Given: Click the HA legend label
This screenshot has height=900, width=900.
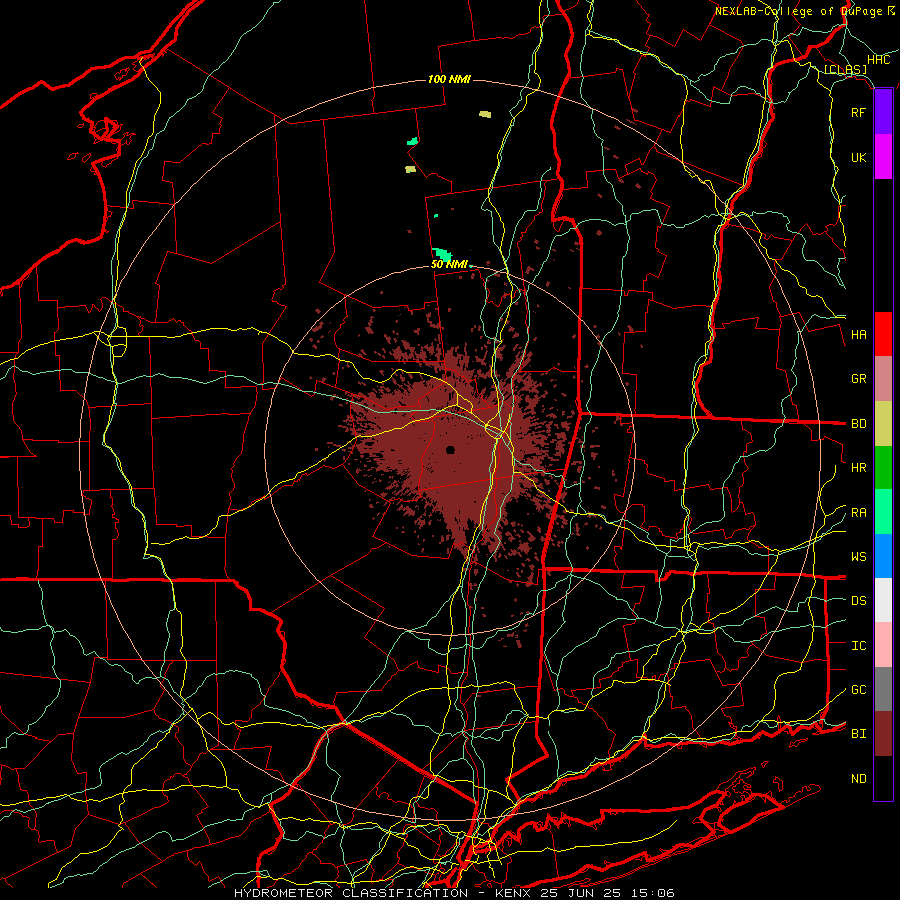Looking at the screenshot, I should tap(858, 334).
